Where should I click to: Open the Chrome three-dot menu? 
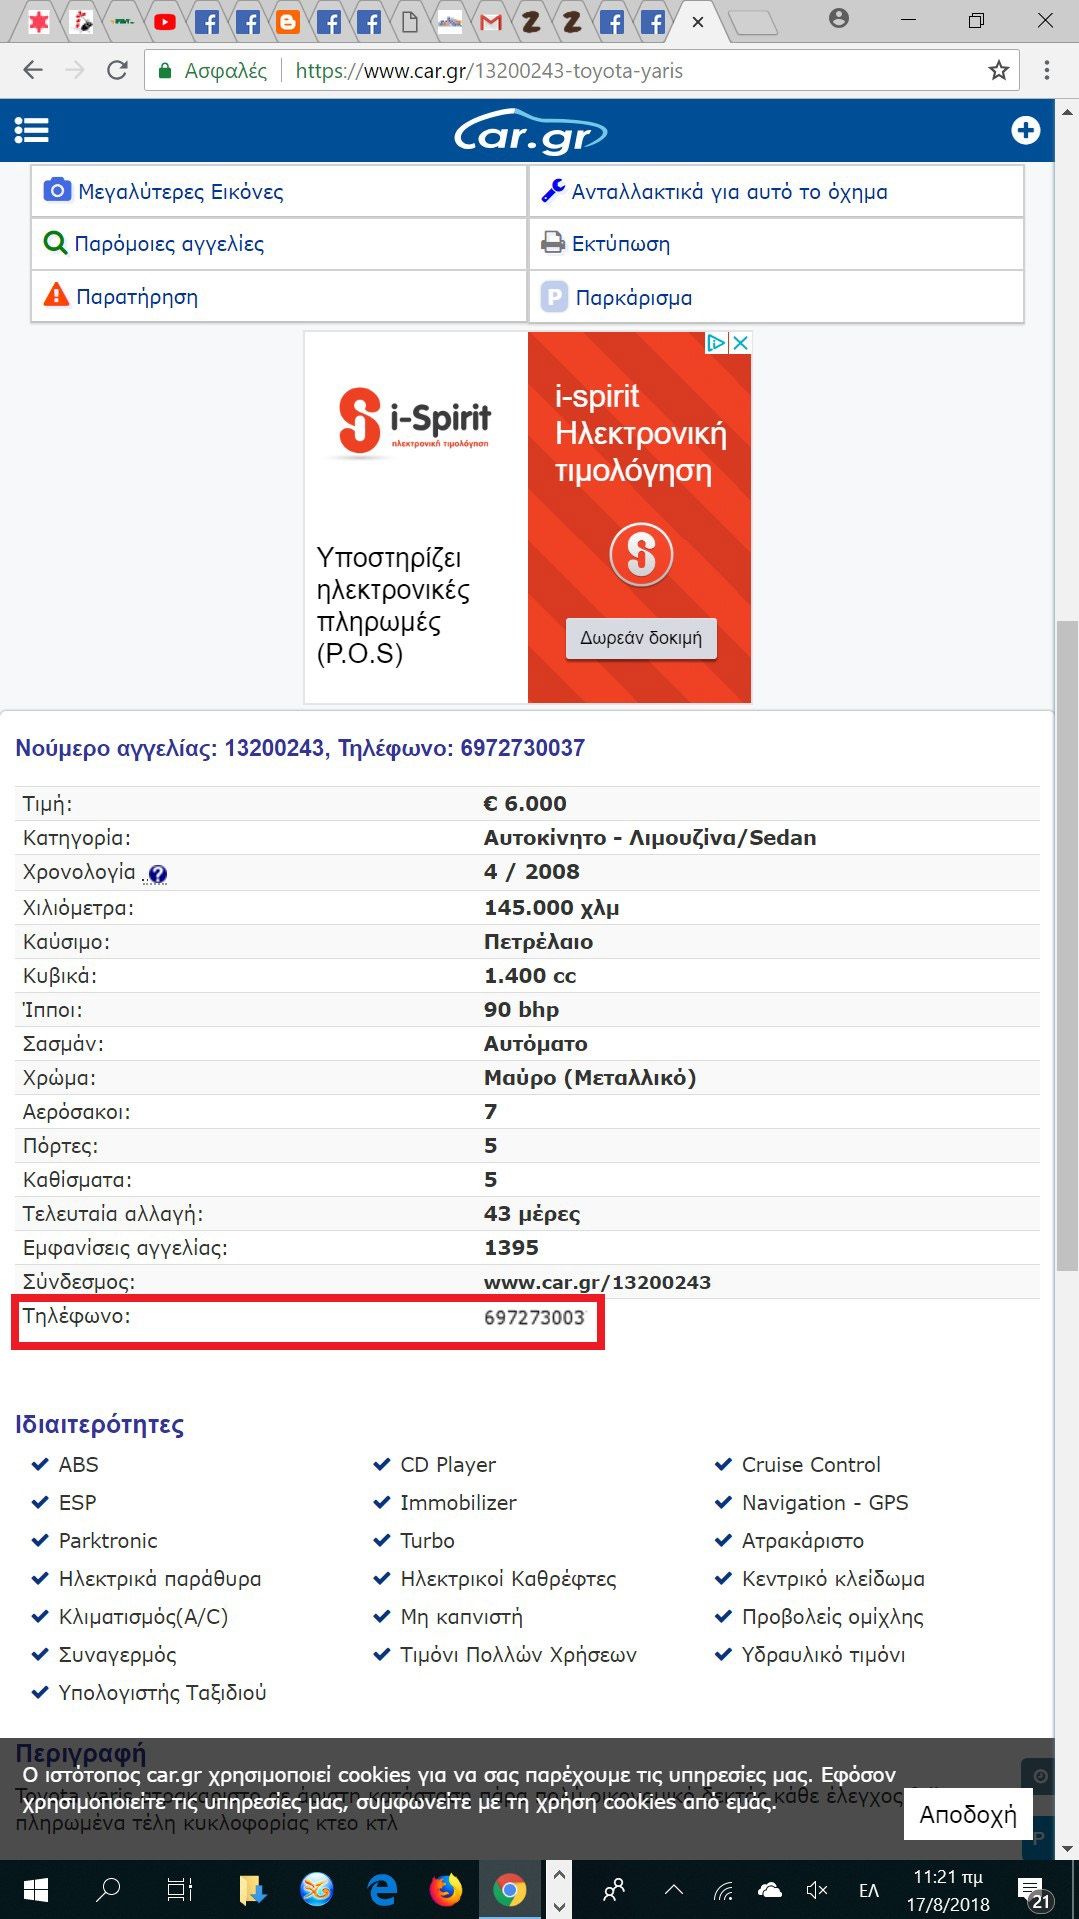coord(1047,71)
